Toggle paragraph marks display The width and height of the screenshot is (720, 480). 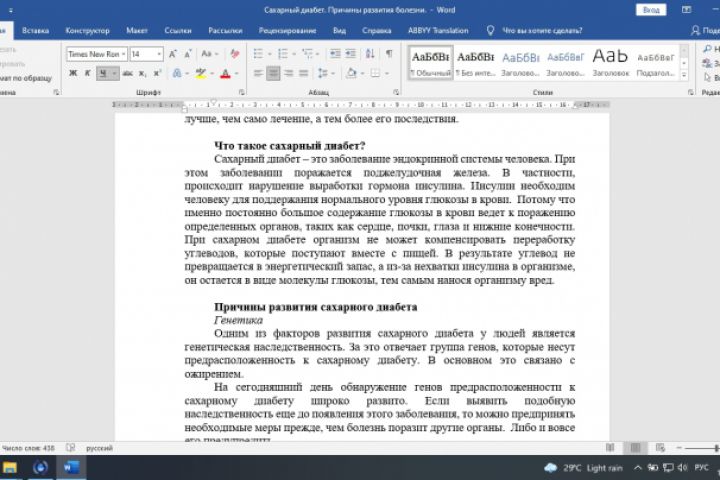click(x=389, y=54)
